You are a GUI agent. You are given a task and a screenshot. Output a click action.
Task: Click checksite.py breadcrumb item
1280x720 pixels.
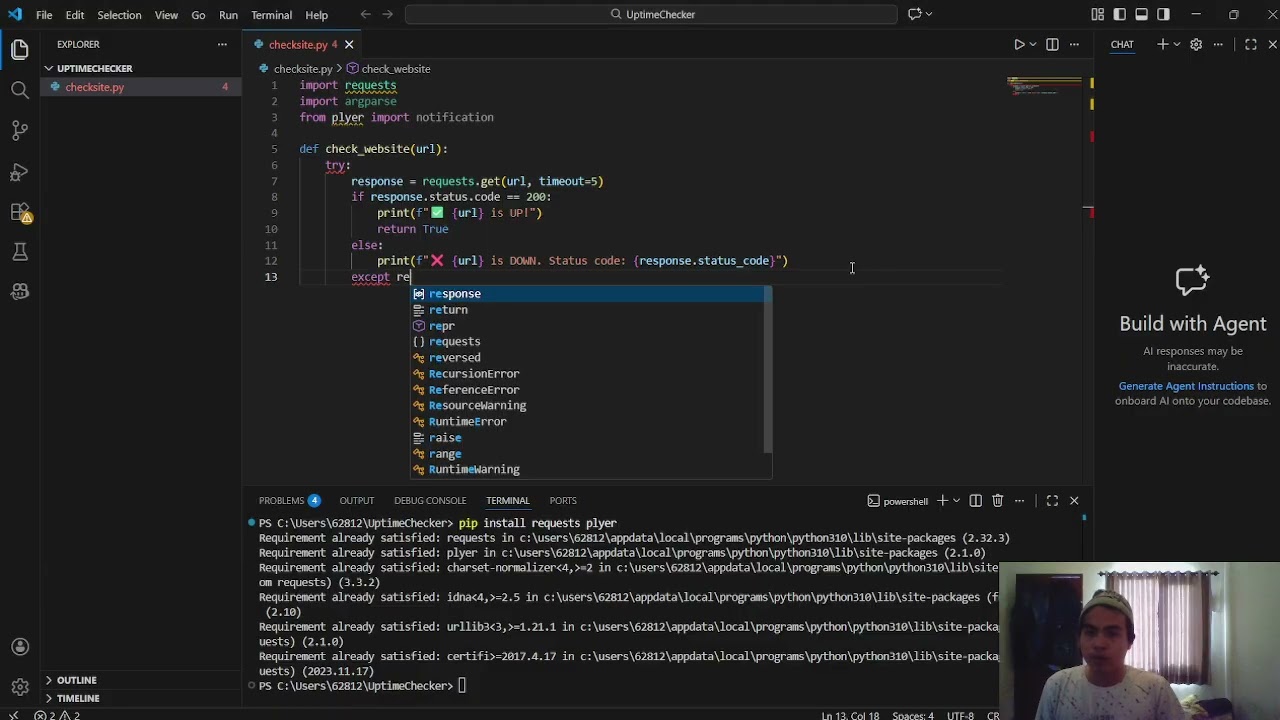pyautogui.click(x=296, y=69)
